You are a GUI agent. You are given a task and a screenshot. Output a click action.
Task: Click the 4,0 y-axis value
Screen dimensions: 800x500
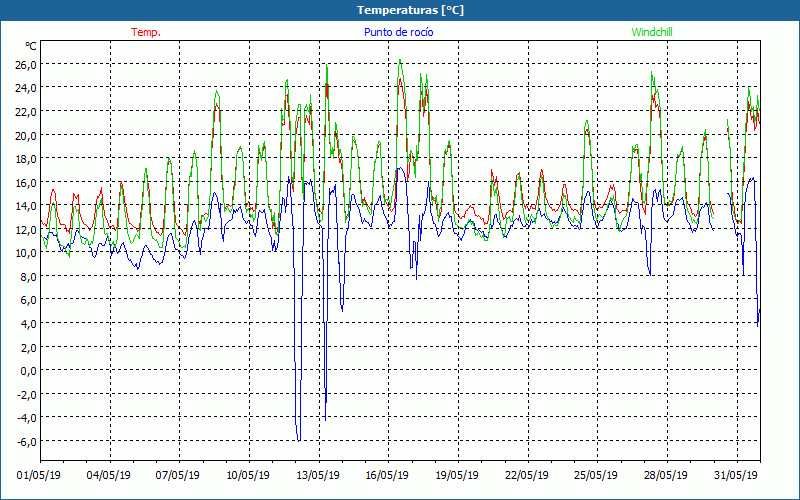click(x=29, y=323)
